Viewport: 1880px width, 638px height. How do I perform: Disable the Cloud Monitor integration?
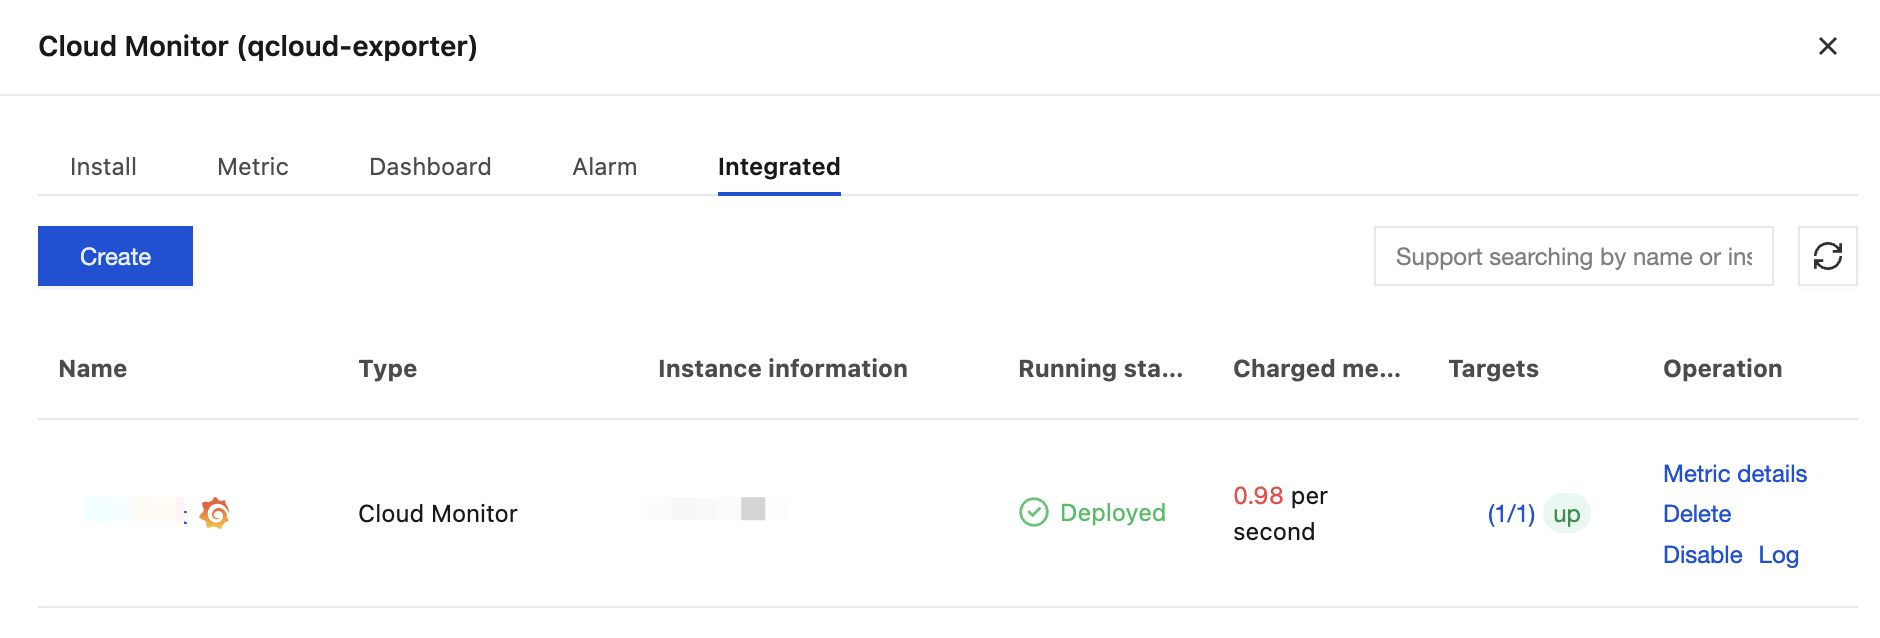[x=1702, y=555]
